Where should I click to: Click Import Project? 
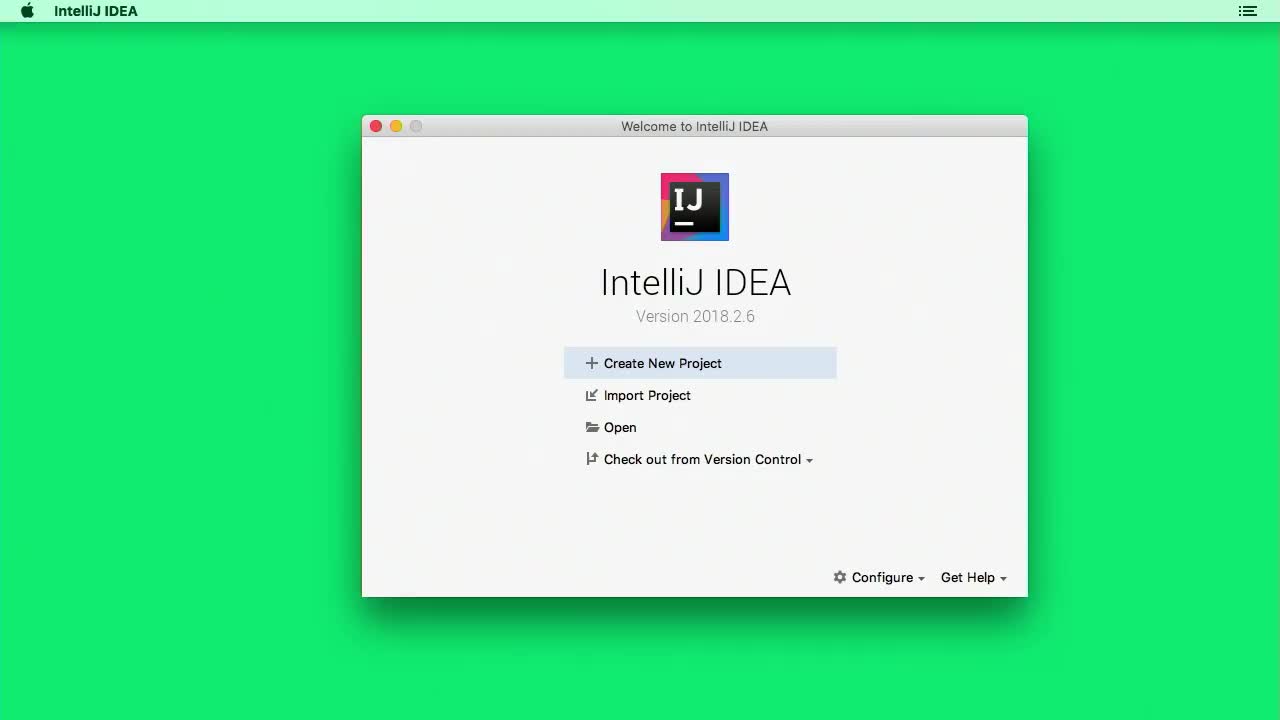coord(647,395)
